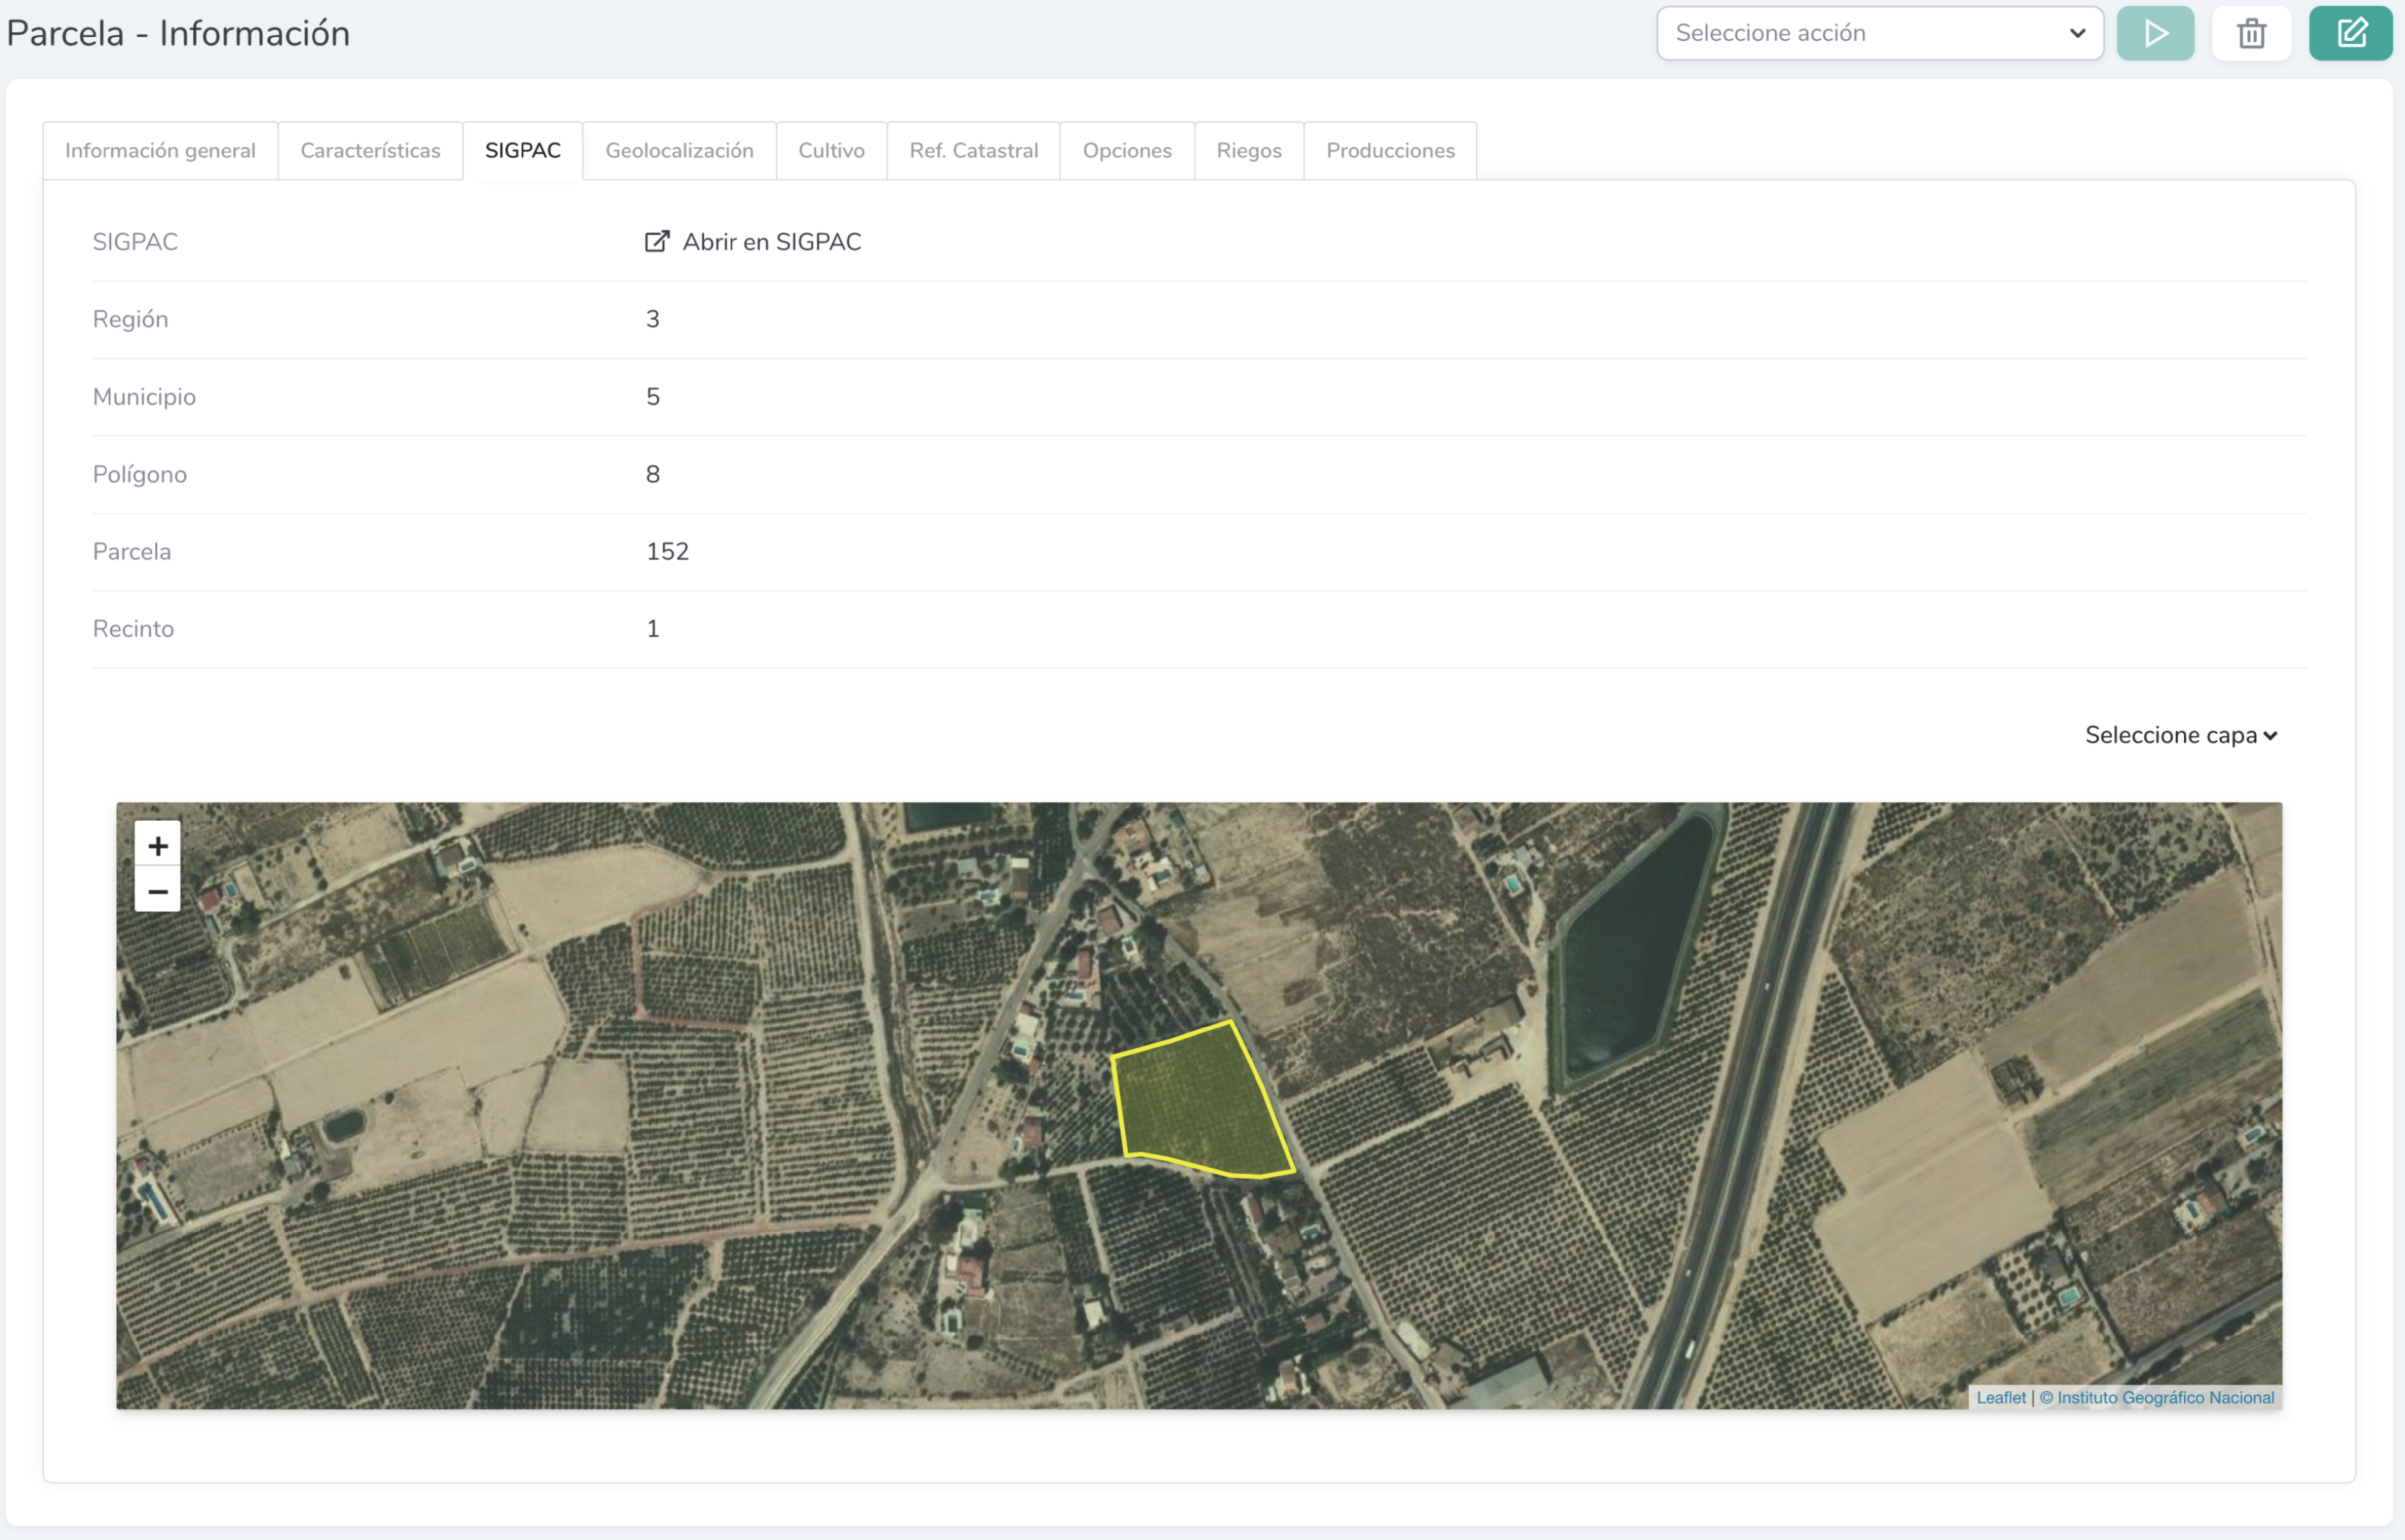This screenshot has width=2405, height=1540.
Task: Click the green play action button
Action: 2155,33
